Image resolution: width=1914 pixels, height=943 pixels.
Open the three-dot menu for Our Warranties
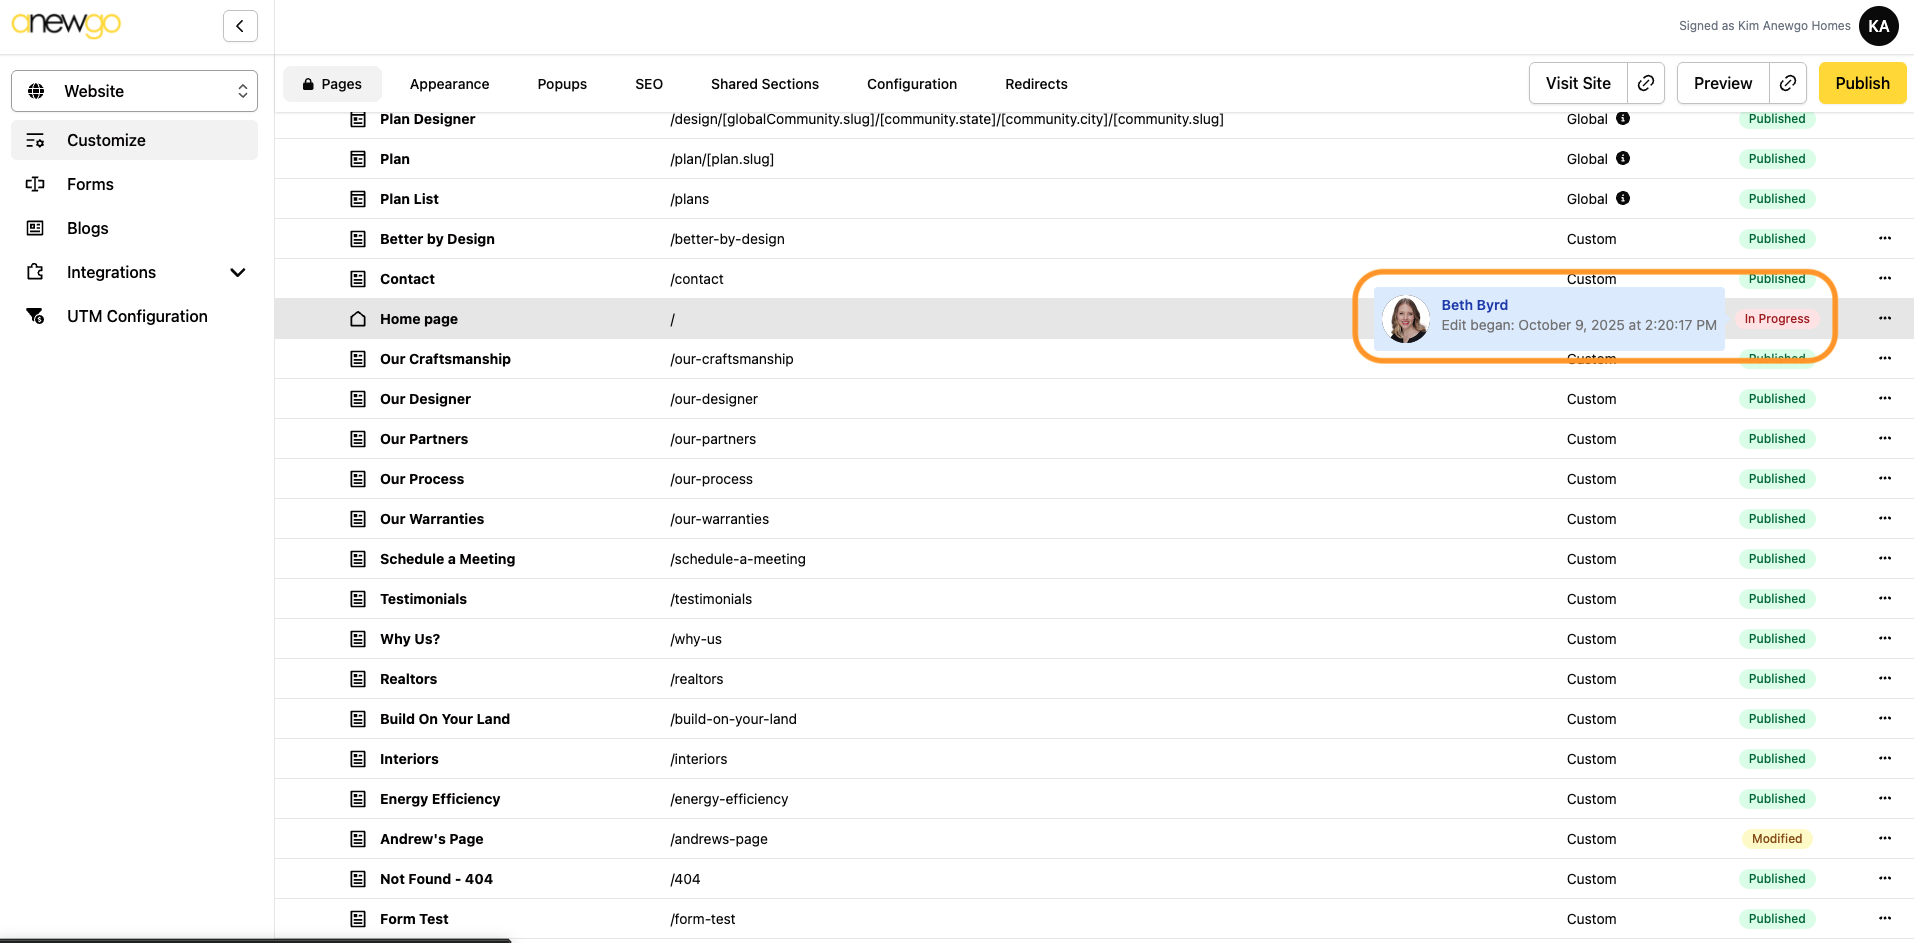coord(1884,518)
